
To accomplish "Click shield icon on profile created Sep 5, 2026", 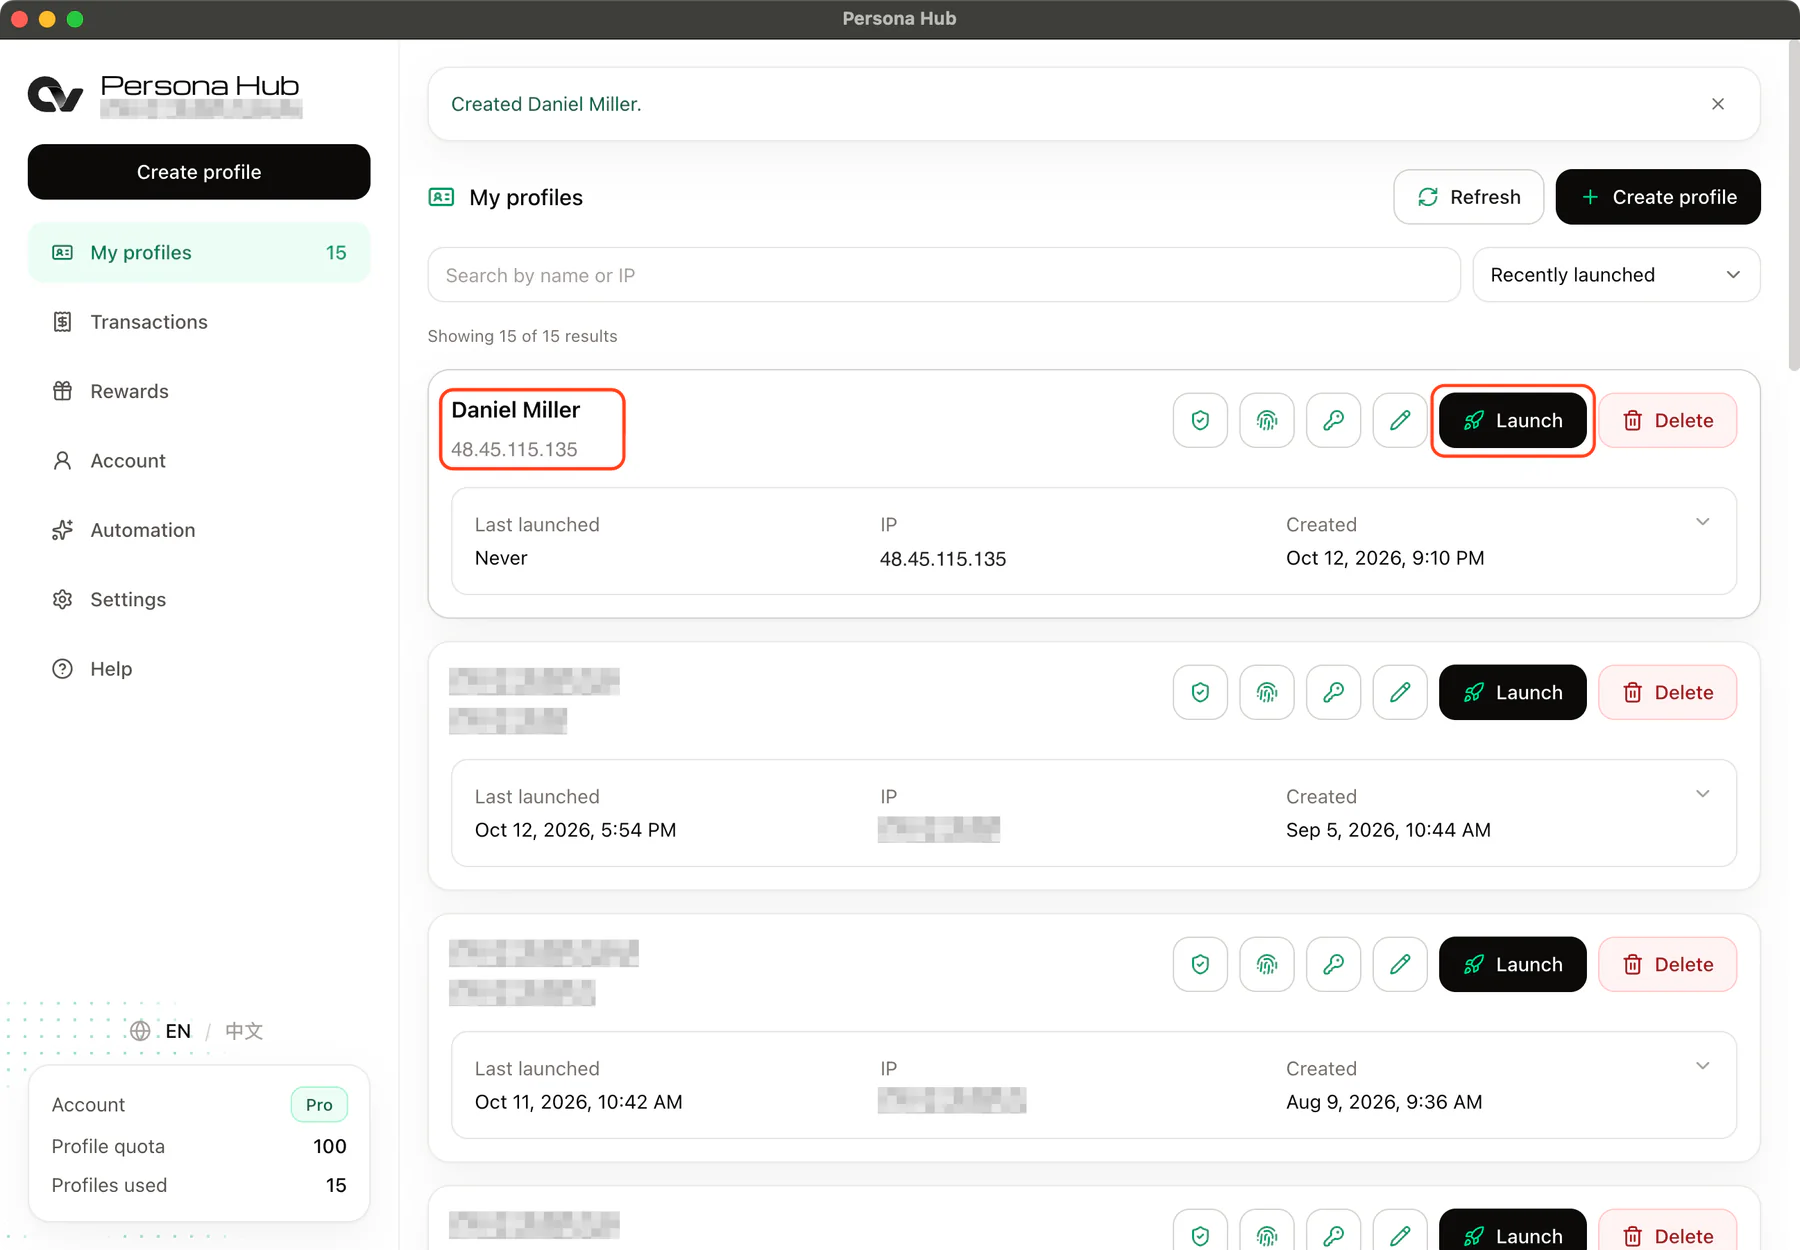I will click(1200, 692).
